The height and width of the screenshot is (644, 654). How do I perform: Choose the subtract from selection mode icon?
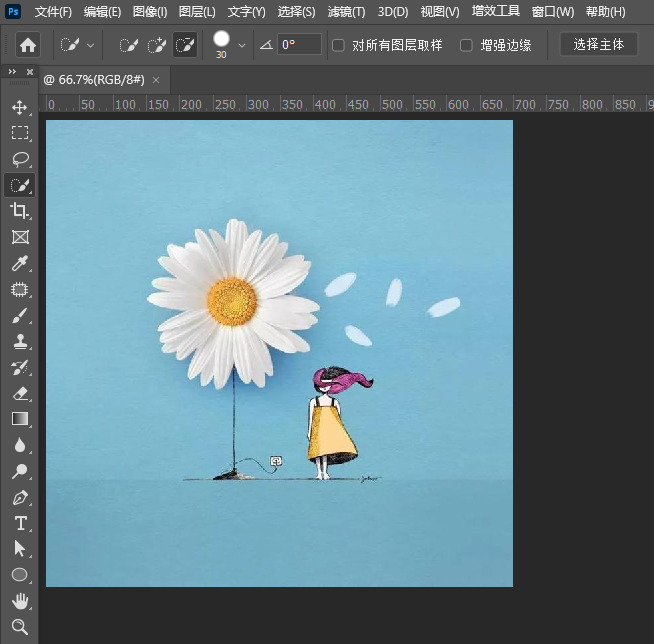coord(185,45)
